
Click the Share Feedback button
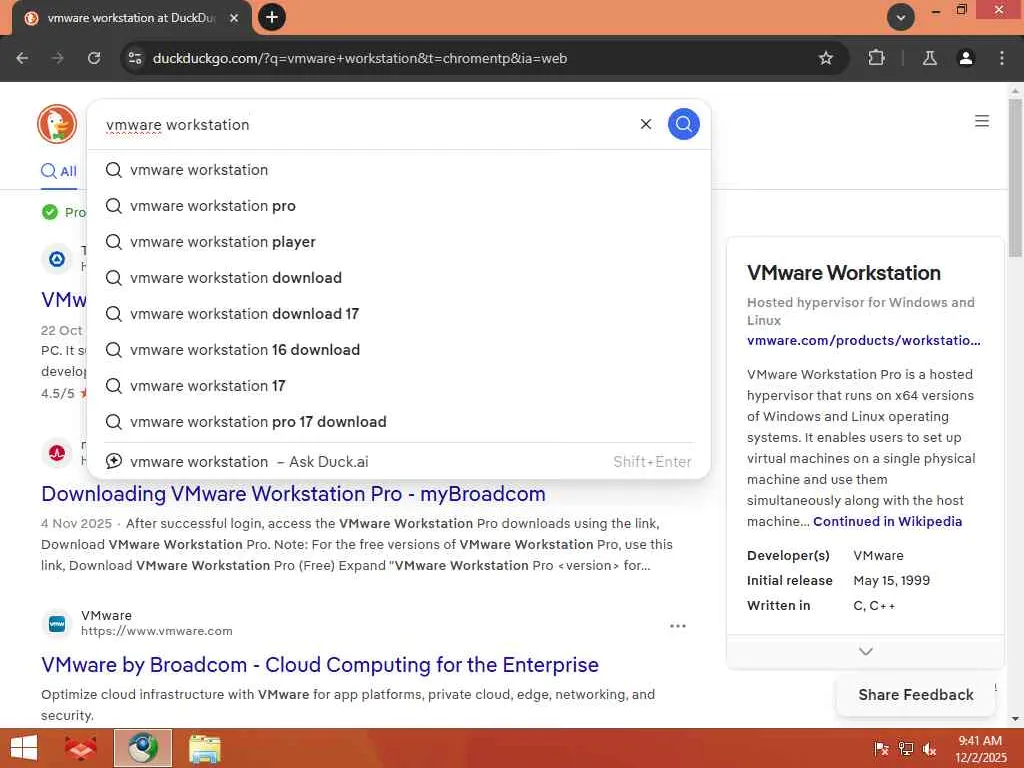916,695
